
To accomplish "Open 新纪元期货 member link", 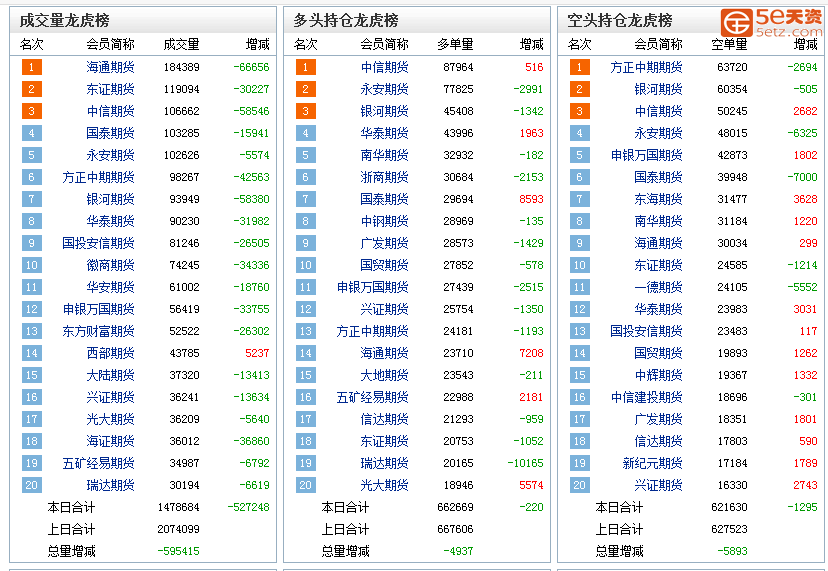I will coord(653,463).
